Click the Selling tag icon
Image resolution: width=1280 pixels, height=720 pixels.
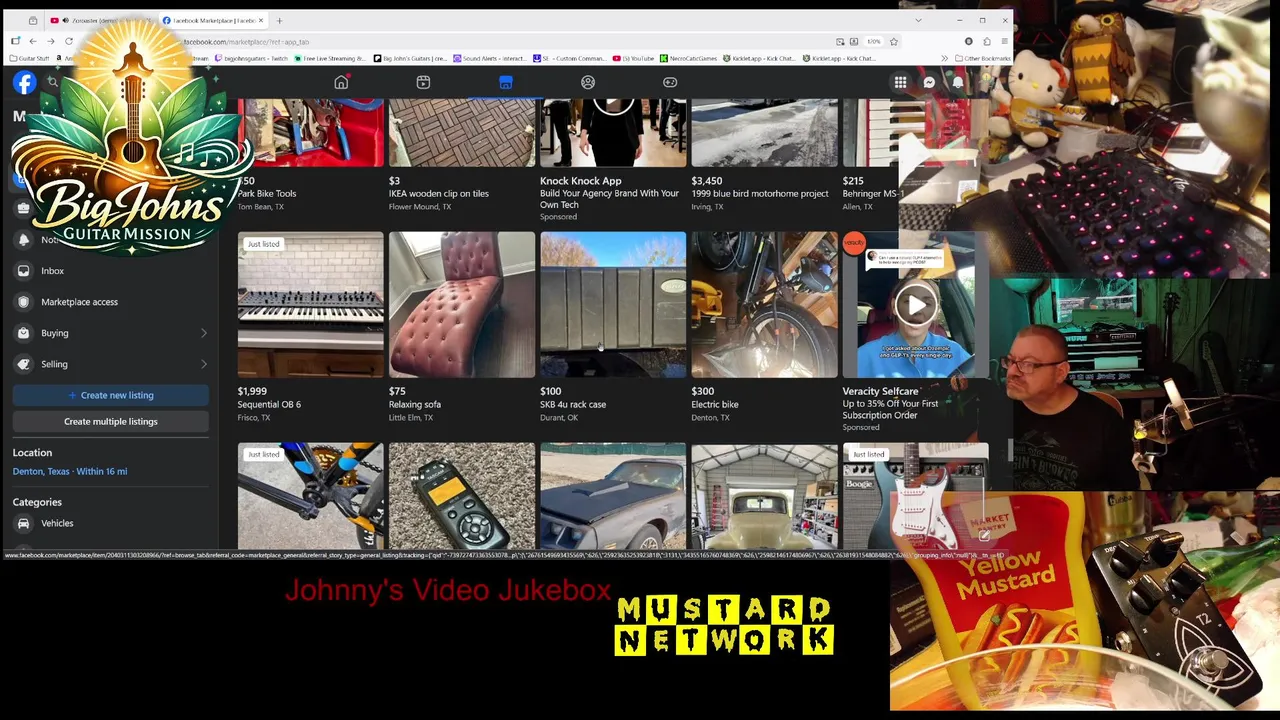tap(24, 364)
